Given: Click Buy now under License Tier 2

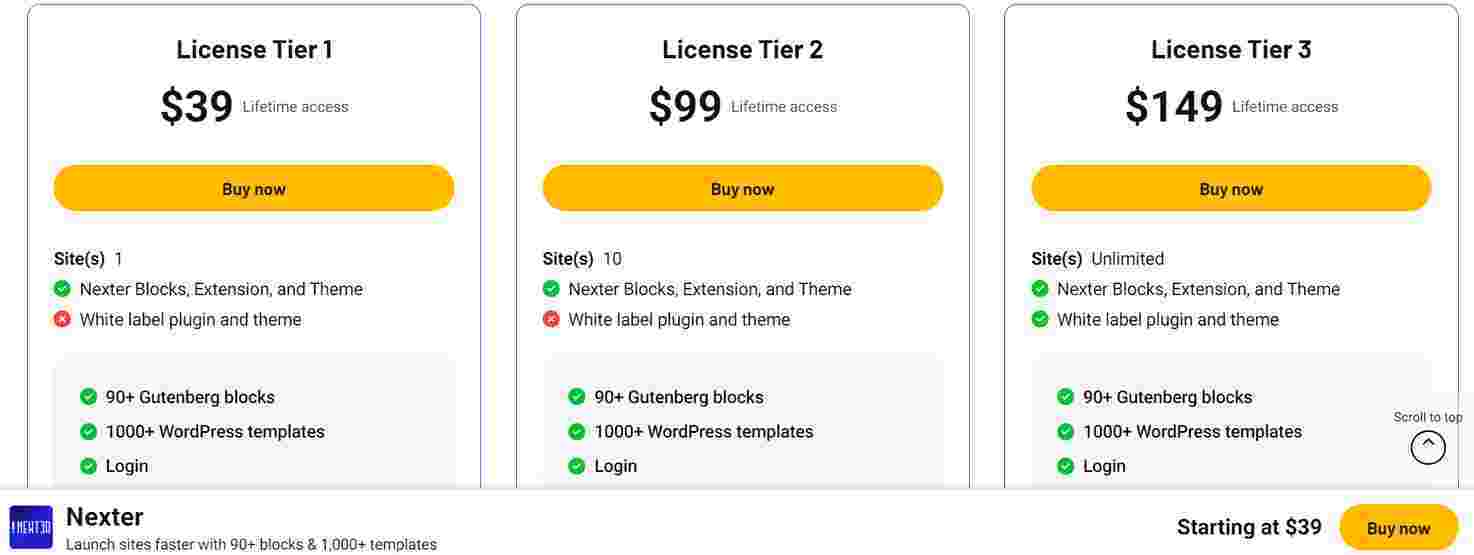Looking at the screenshot, I should pyautogui.click(x=742, y=189).
